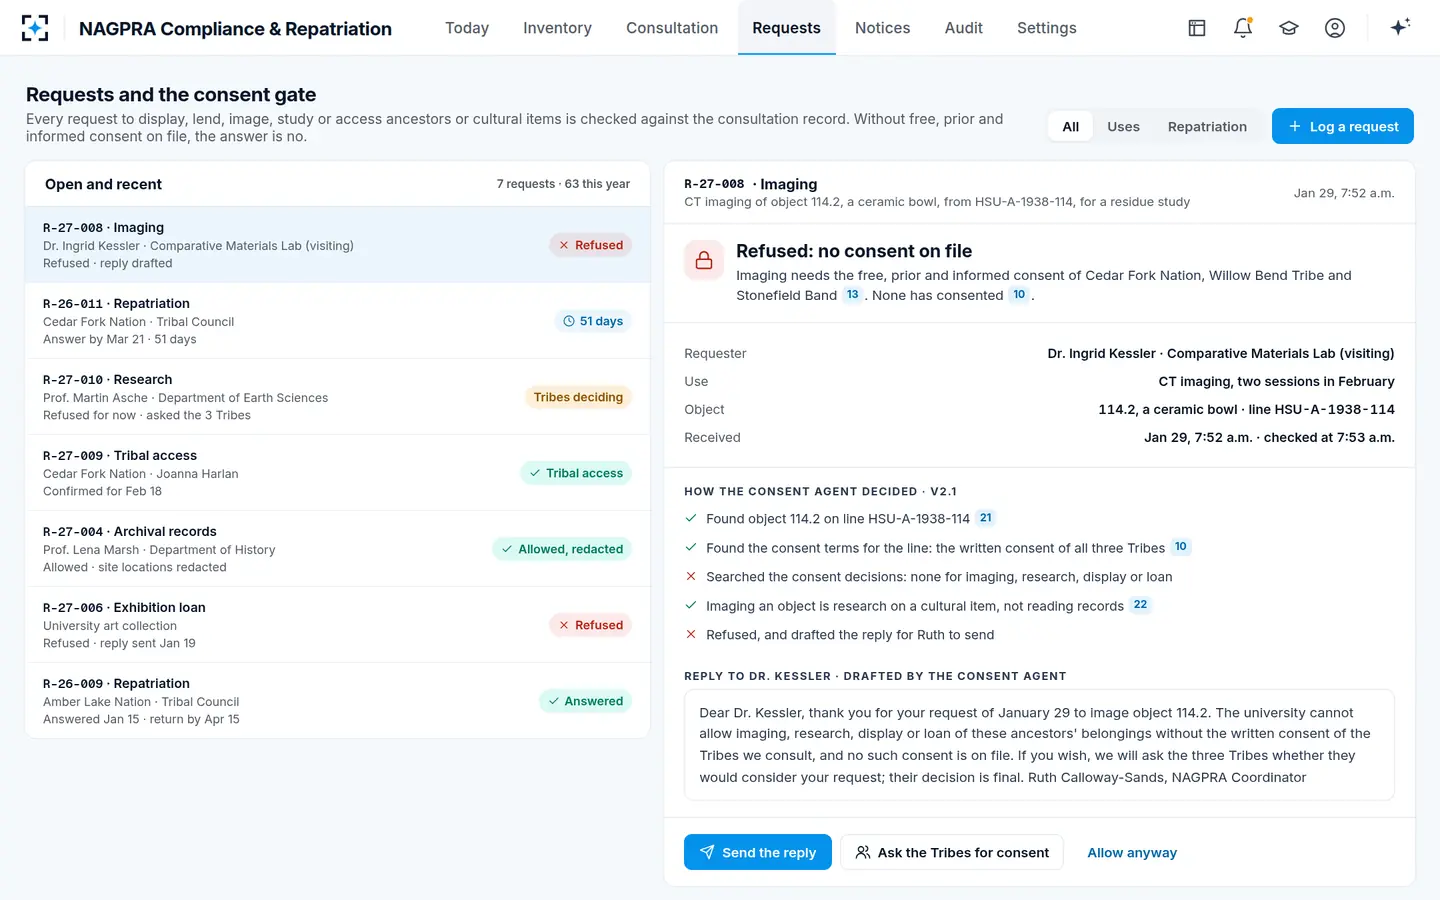Filter requests by Repatriation

1207,127
